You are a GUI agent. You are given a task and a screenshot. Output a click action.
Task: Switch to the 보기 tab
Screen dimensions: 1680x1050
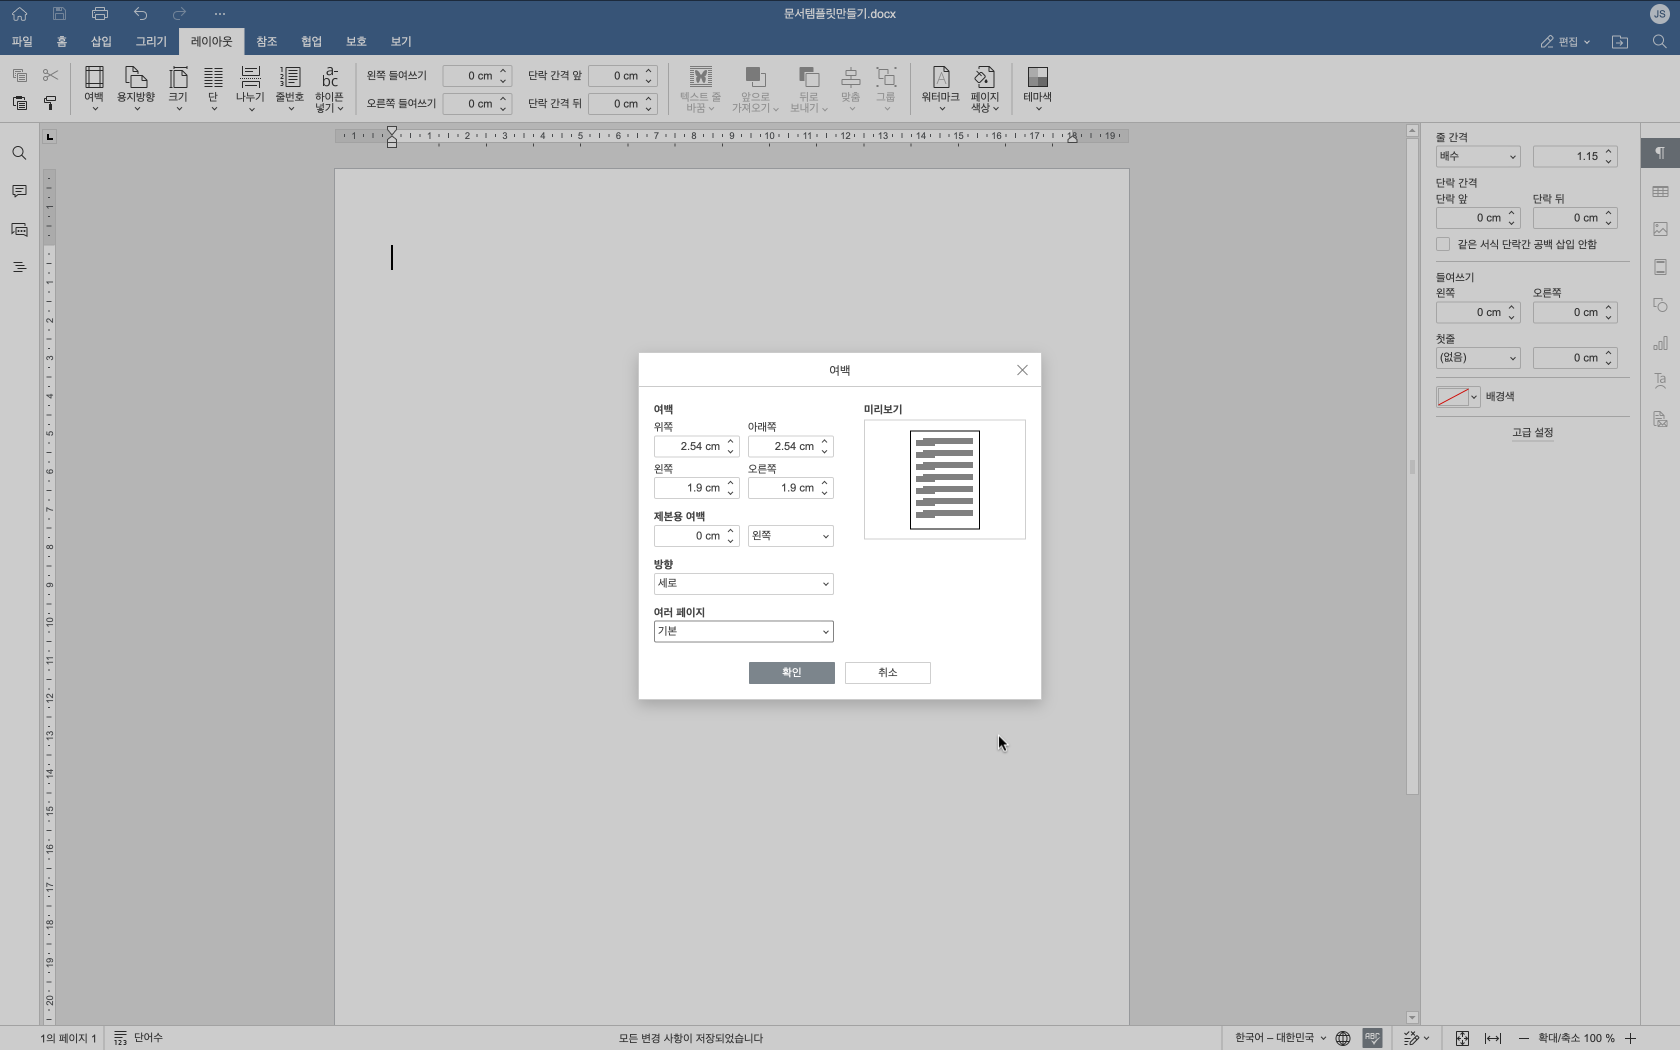pyautogui.click(x=401, y=42)
